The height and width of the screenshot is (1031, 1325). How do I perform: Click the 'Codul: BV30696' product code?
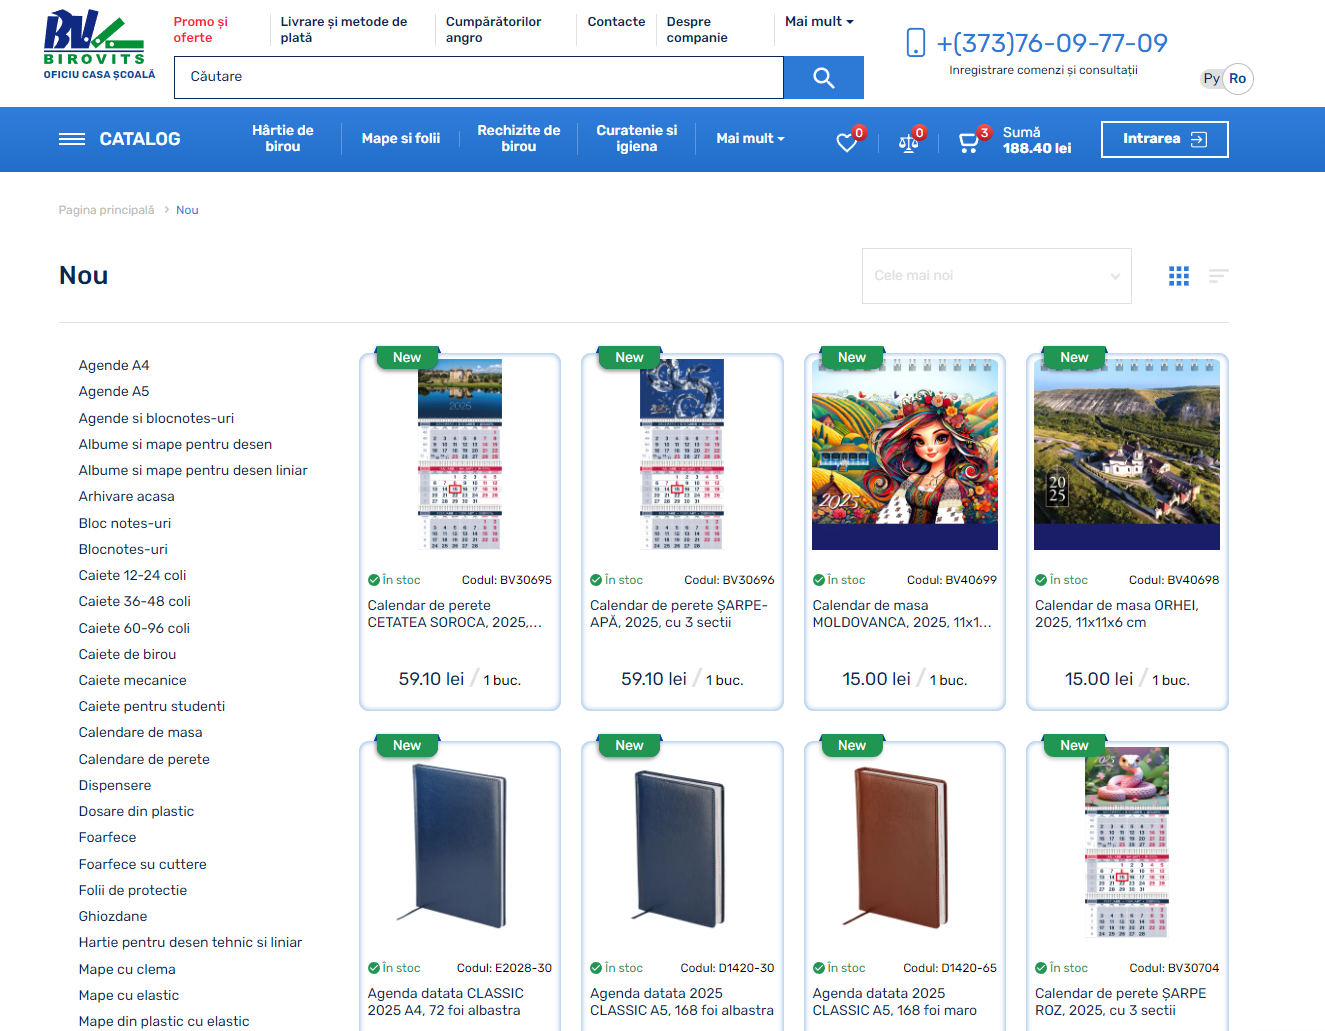[729, 580]
